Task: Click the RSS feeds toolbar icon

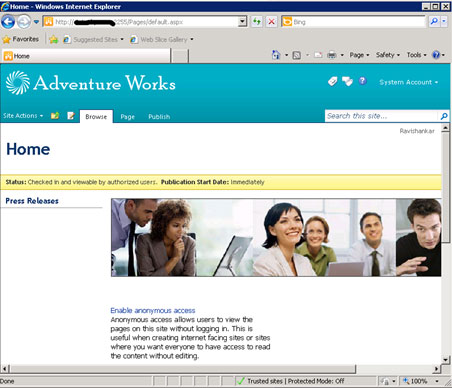Action: [x=296, y=55]
